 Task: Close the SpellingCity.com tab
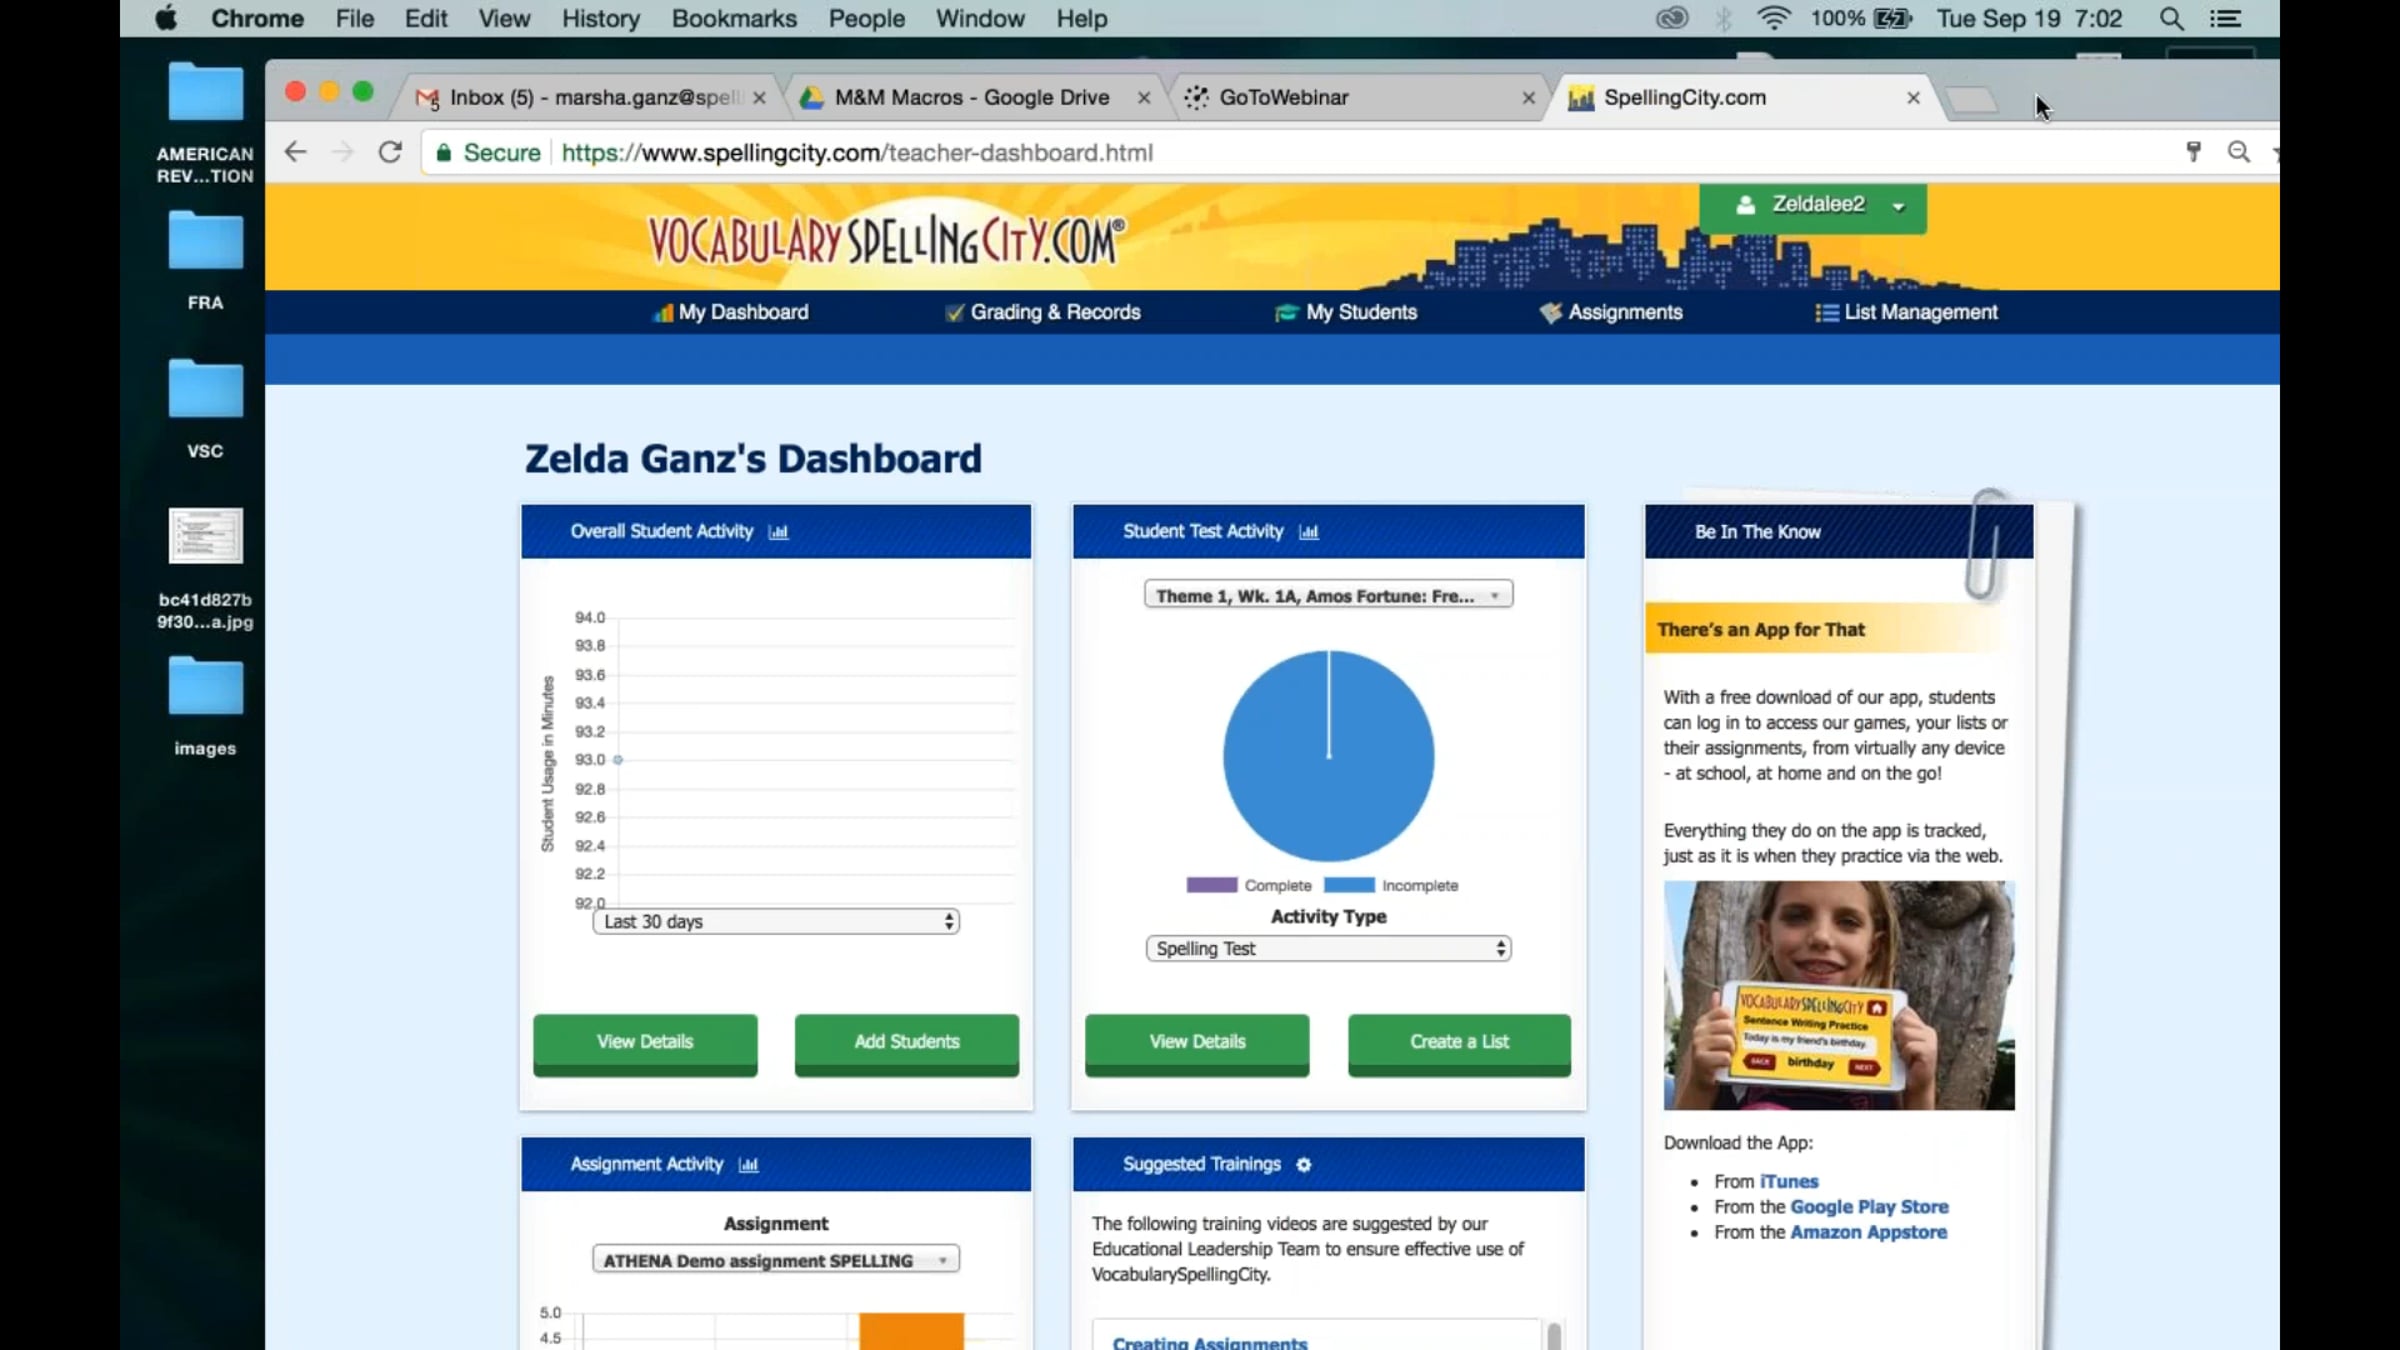pos(1913,98)
